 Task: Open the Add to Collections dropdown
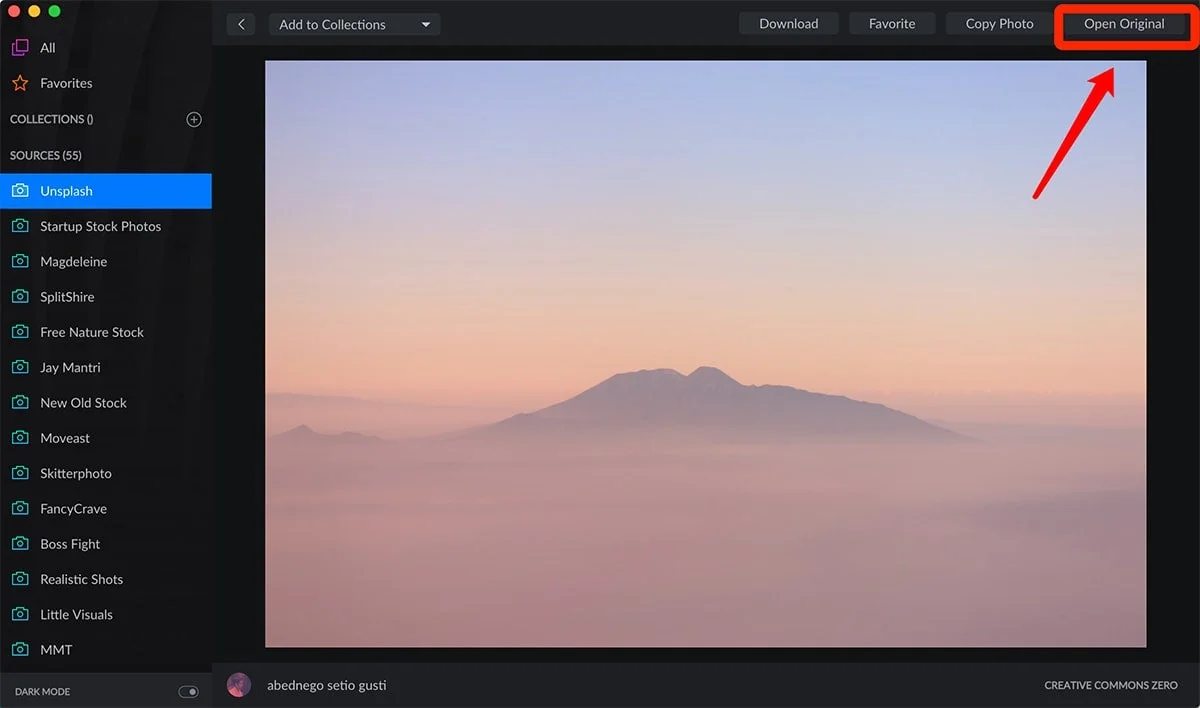point(354,24)
